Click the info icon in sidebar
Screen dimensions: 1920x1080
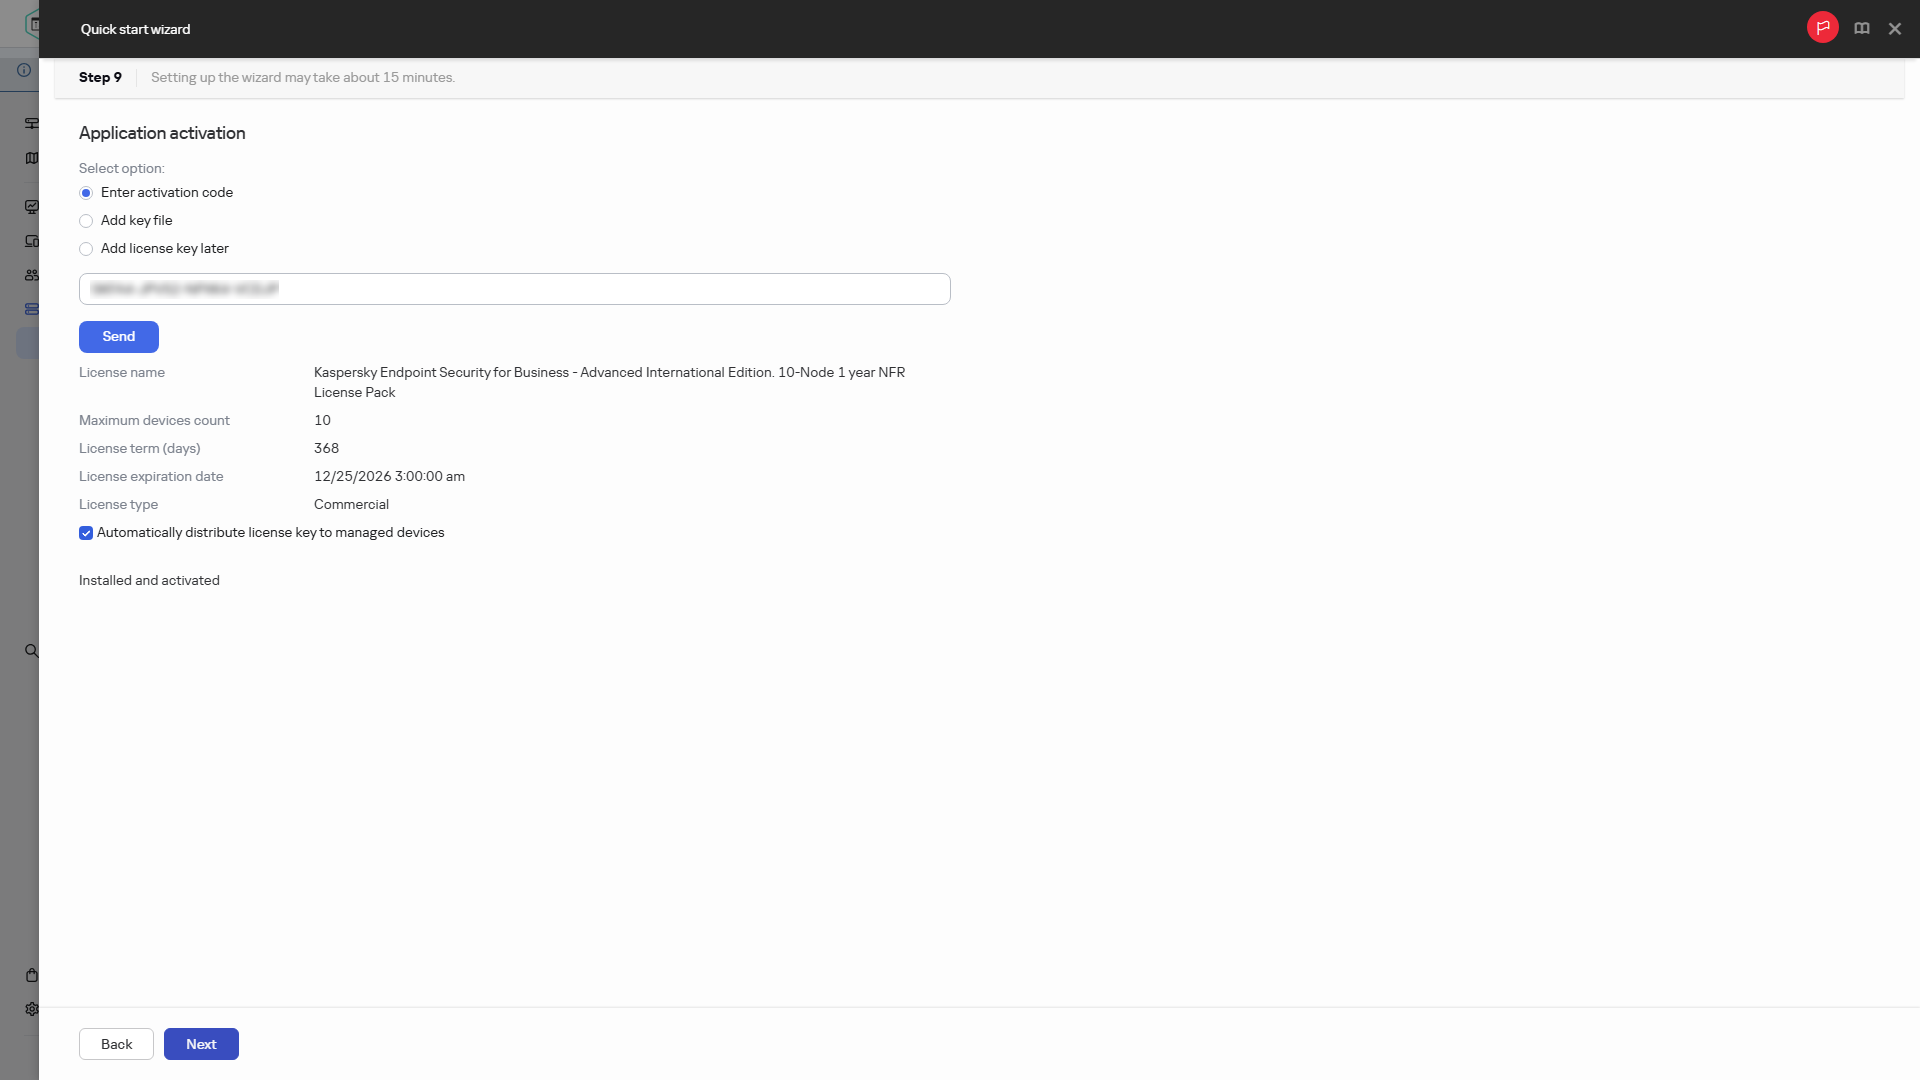click(x=24, y=70)
